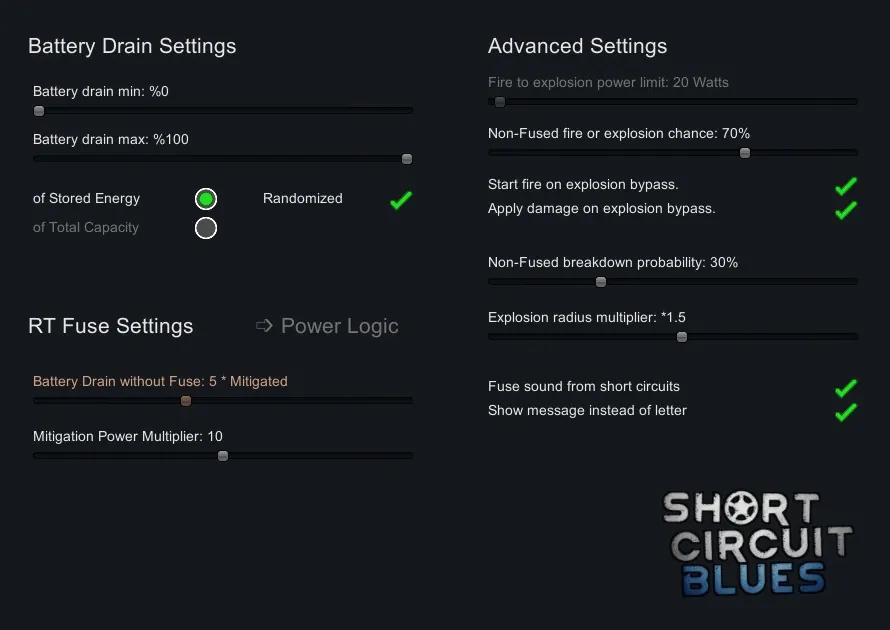The image size is (890, 630).
Task: Click the Battery drain max slider handle
Action: (x=407, y=159)
